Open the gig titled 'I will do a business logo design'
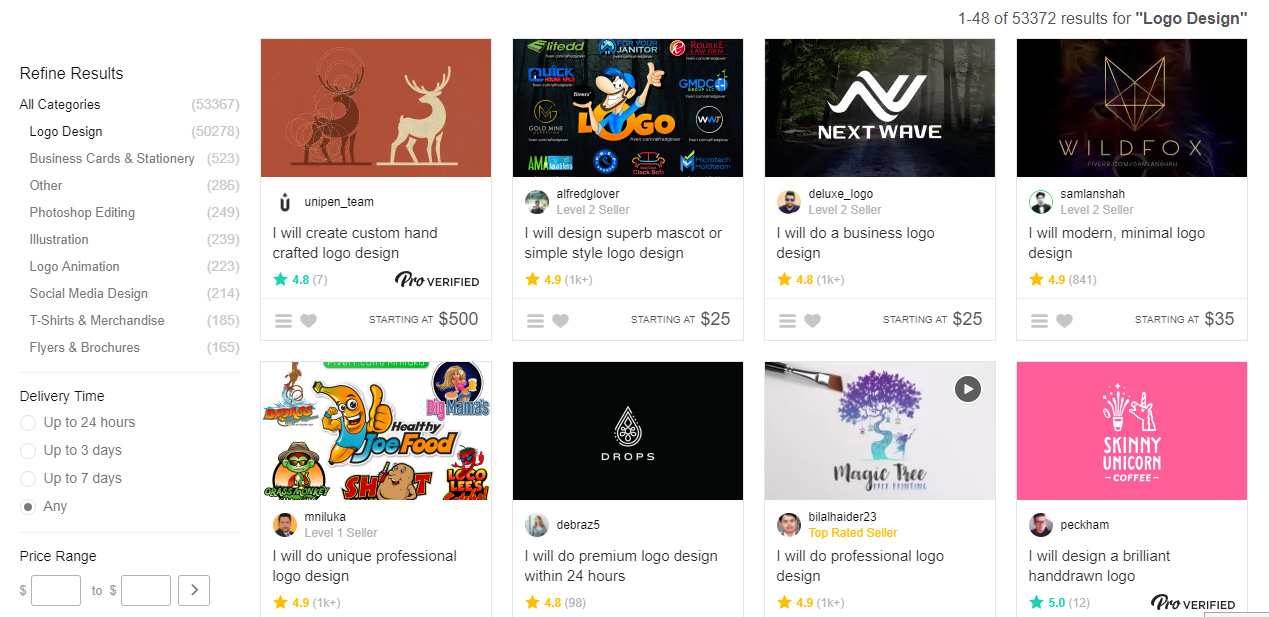The height and width of the screenshot is (617, 1269). (x=856, y=243)
